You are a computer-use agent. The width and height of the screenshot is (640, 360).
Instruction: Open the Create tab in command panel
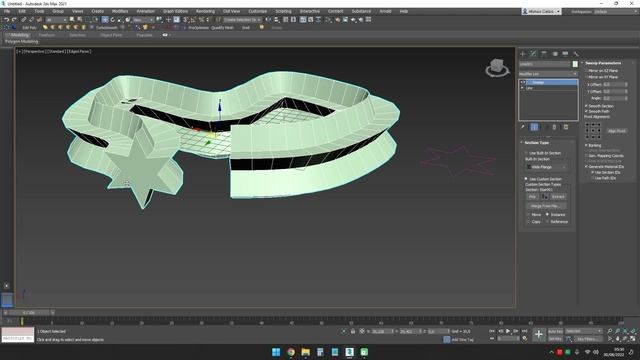(522, 54)
